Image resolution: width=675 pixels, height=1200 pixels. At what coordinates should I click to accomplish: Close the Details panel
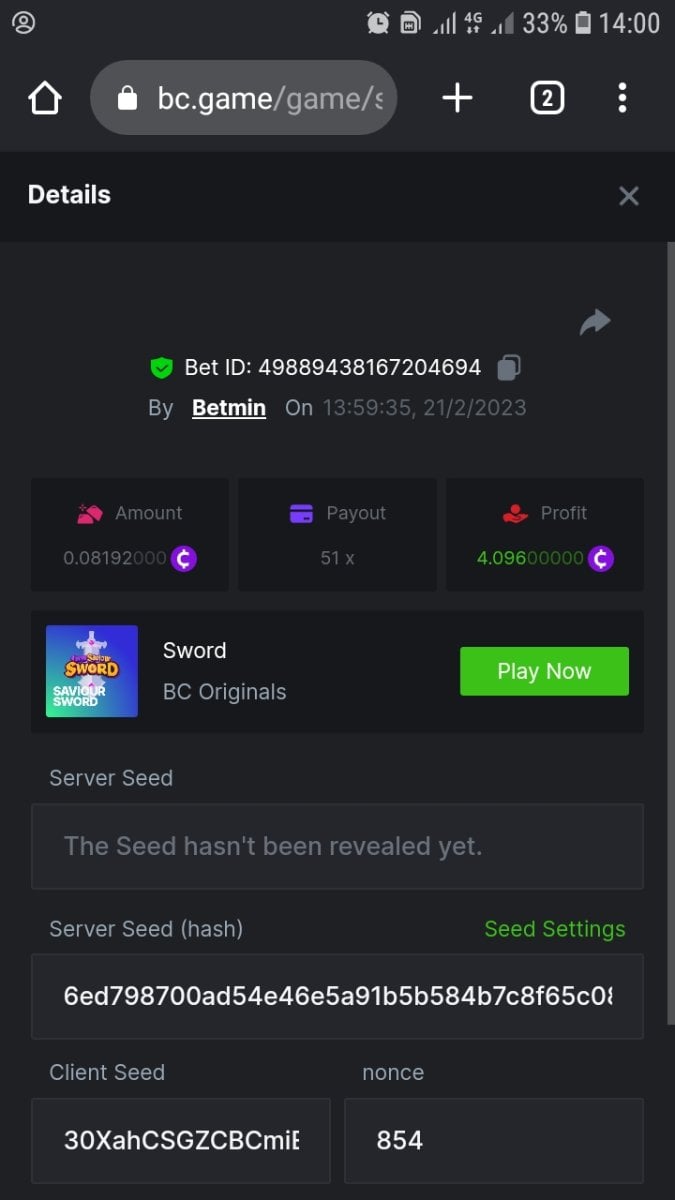click(x=628, y=196)
